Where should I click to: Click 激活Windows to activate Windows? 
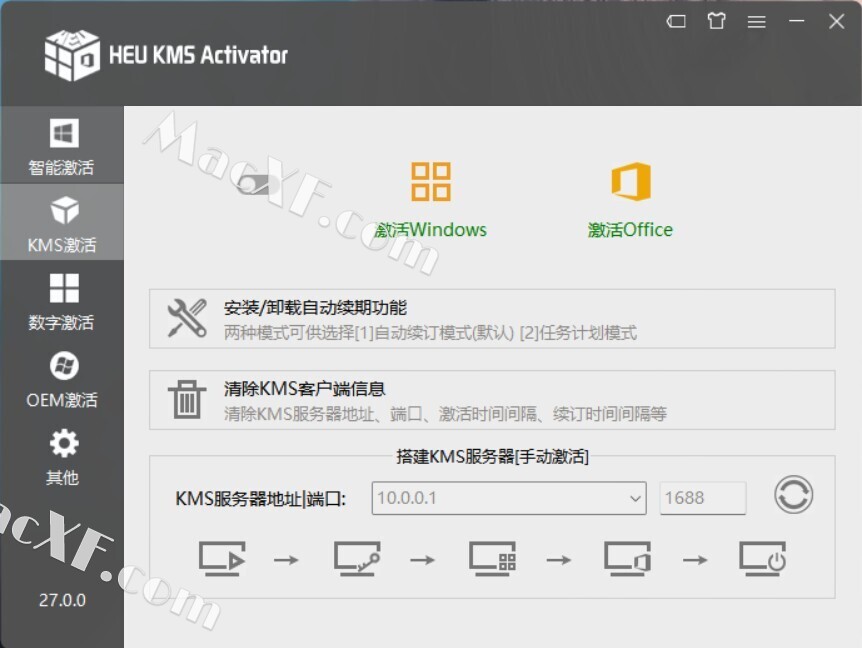coord(429,196)
